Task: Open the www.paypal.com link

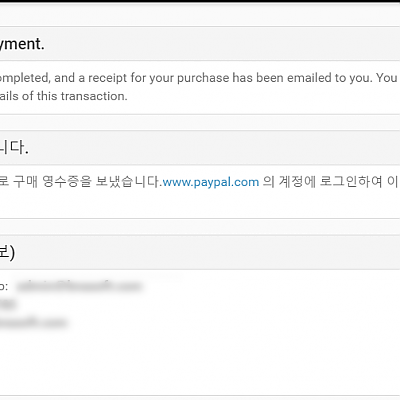Action: (211, 182)
